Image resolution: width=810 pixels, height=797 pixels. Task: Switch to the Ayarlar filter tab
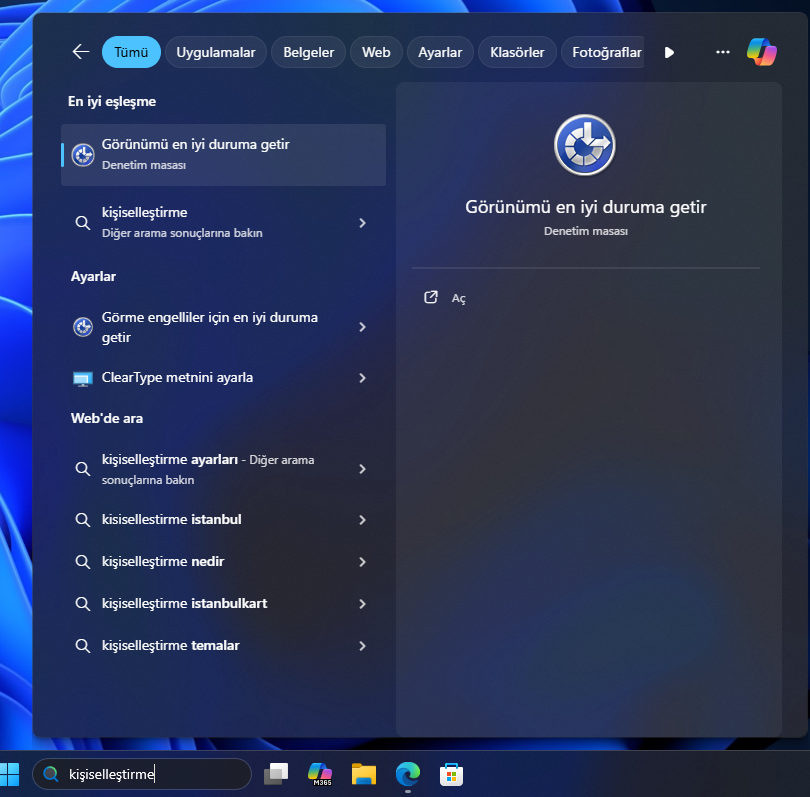[x=440, y=52]
